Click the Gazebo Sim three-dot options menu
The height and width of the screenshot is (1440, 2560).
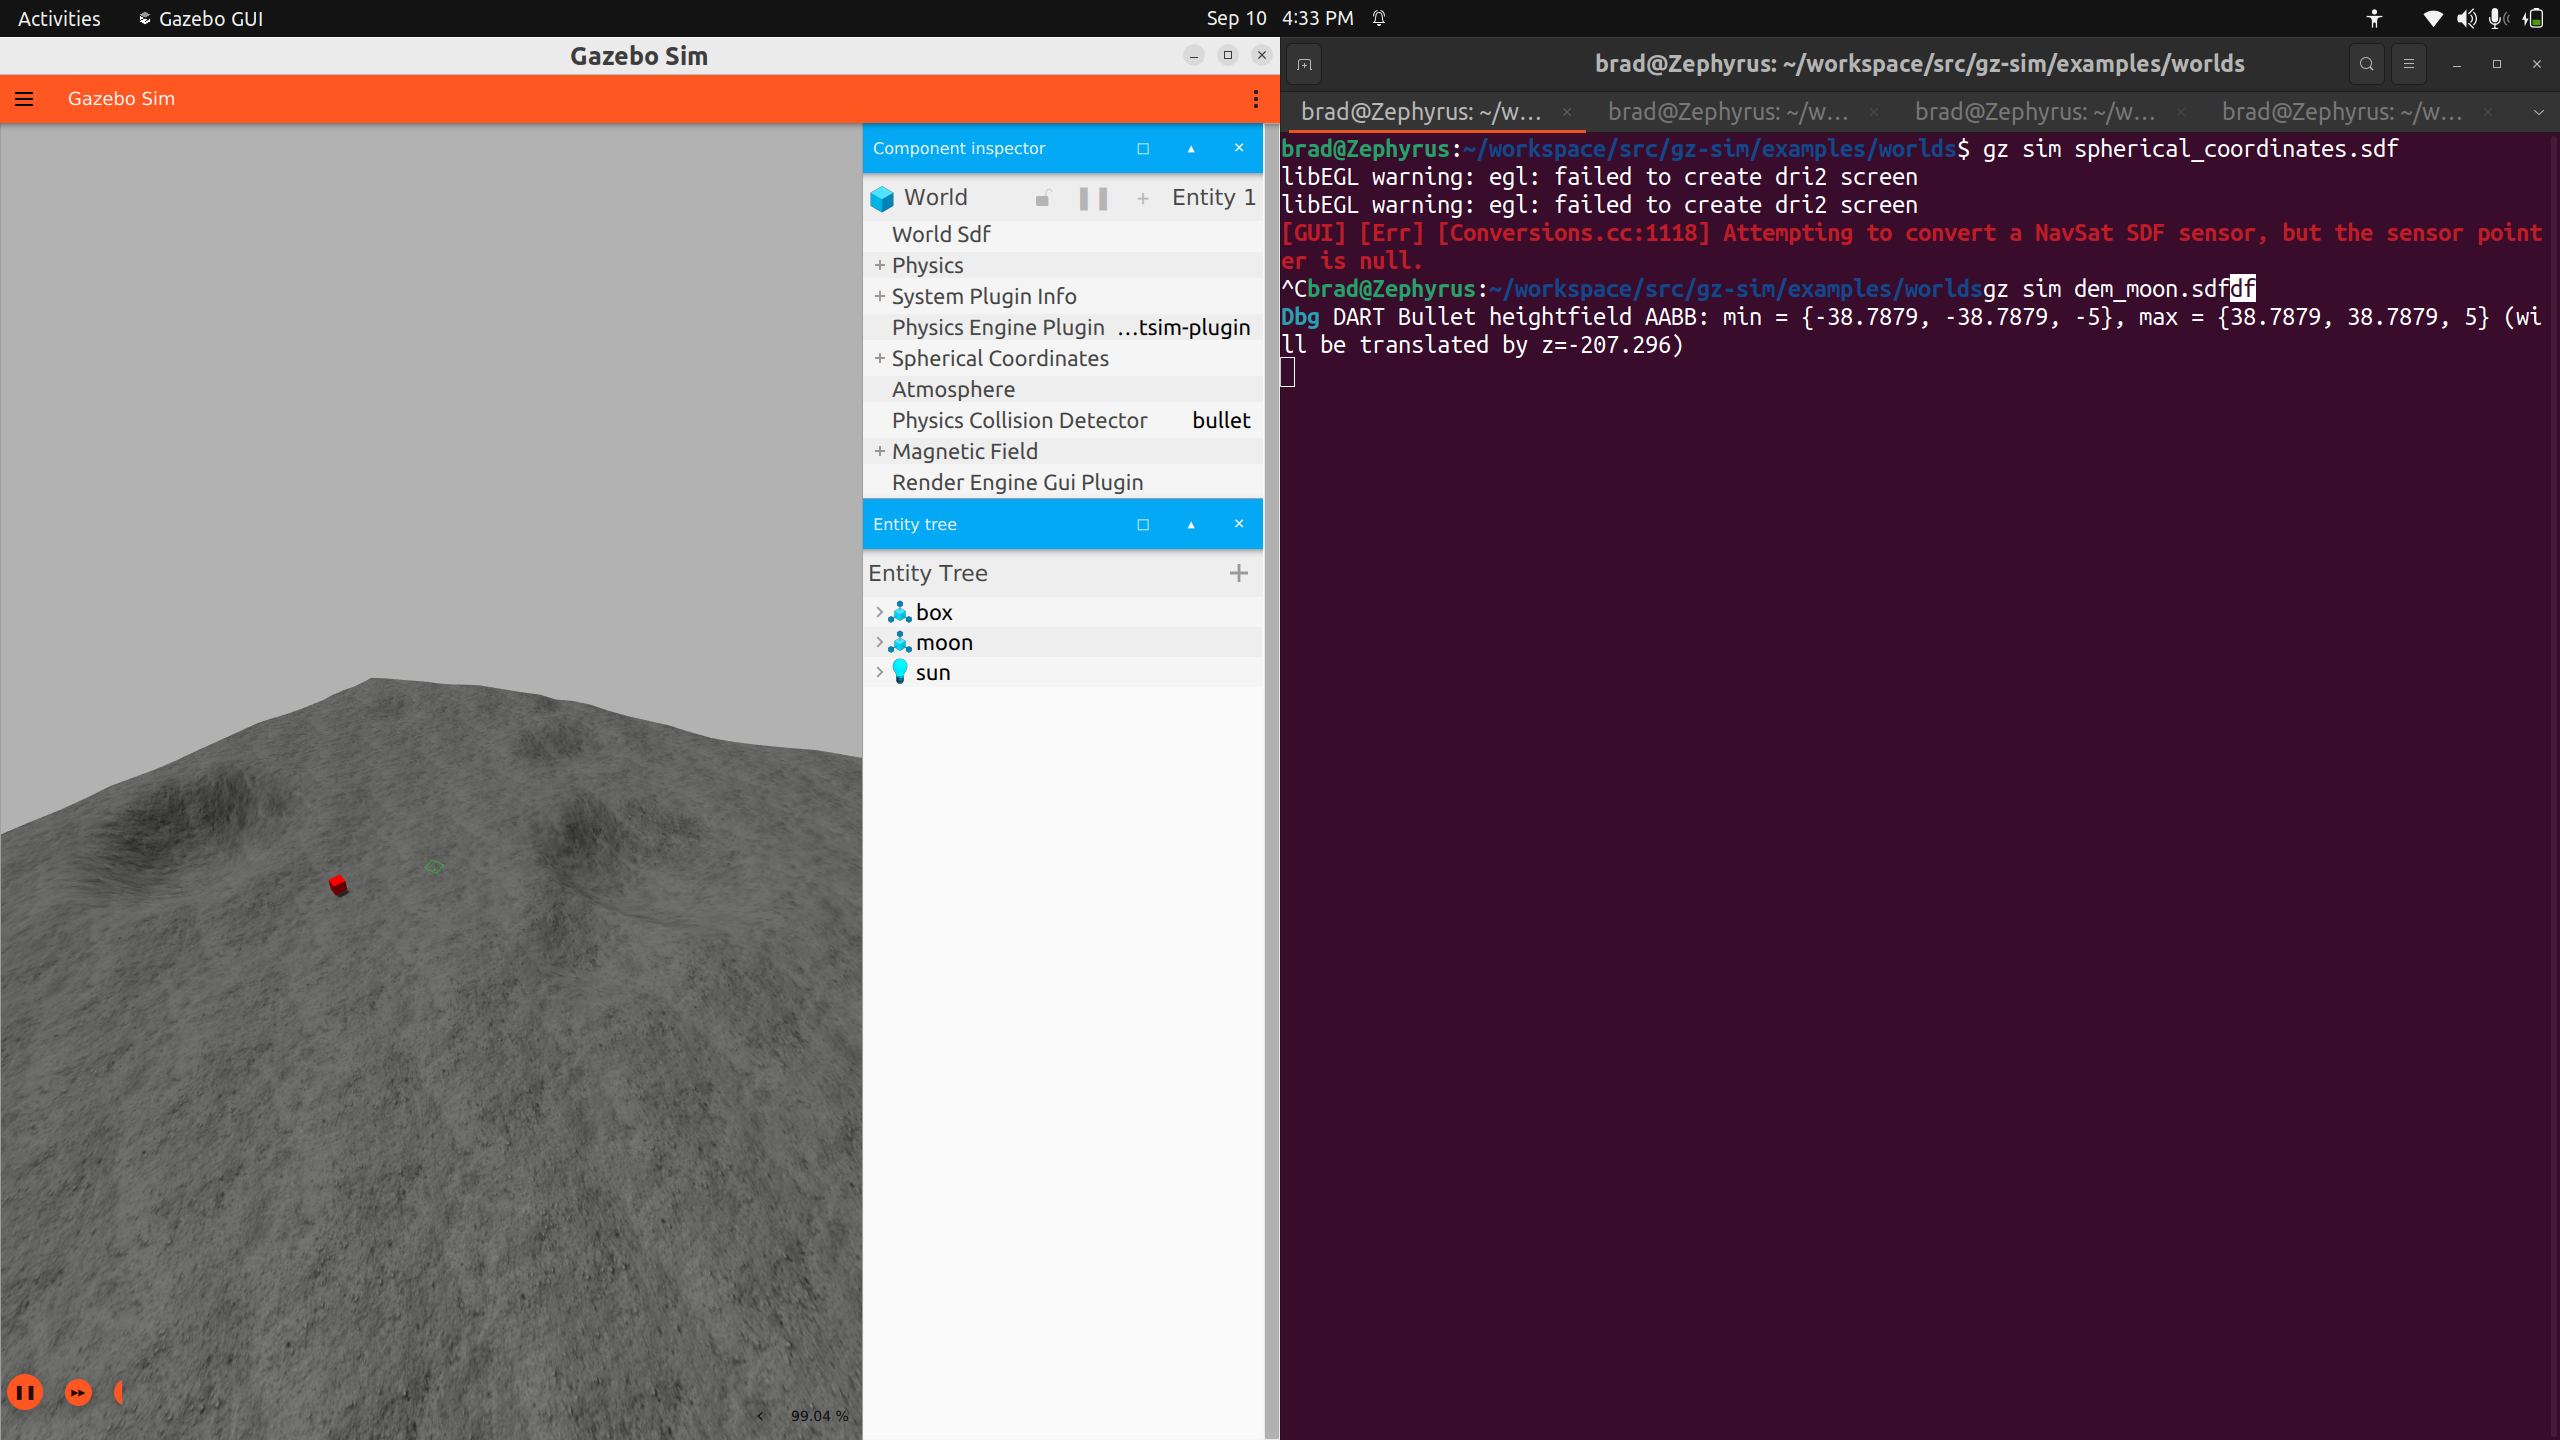[1255, 98]
